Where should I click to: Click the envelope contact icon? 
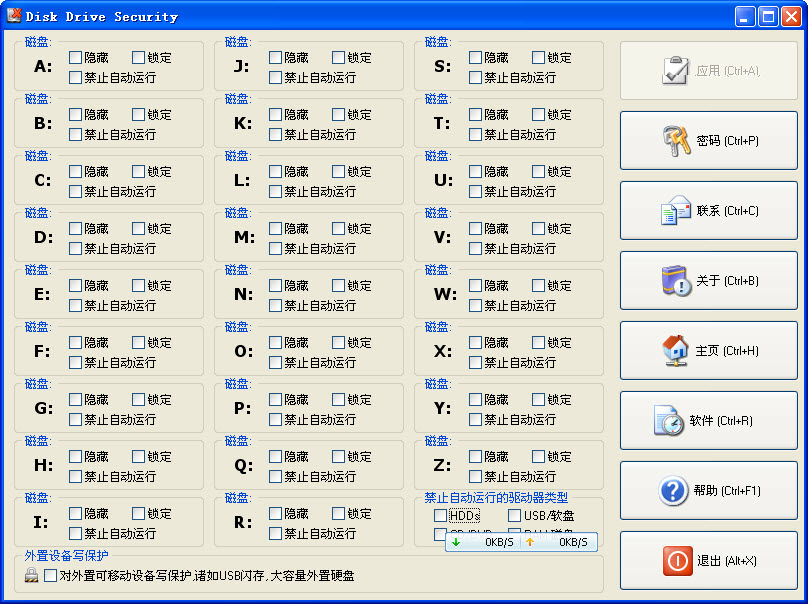[676, 211]
